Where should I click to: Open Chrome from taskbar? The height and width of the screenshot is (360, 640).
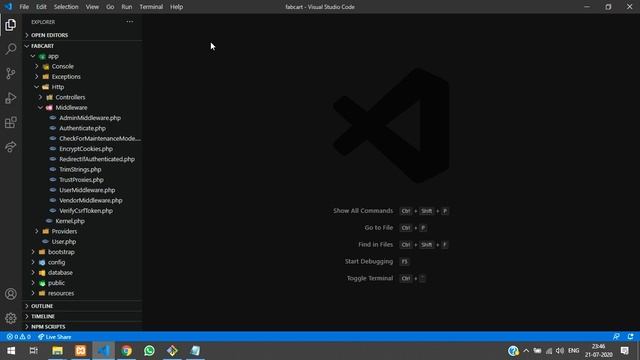tap(126, 351)
